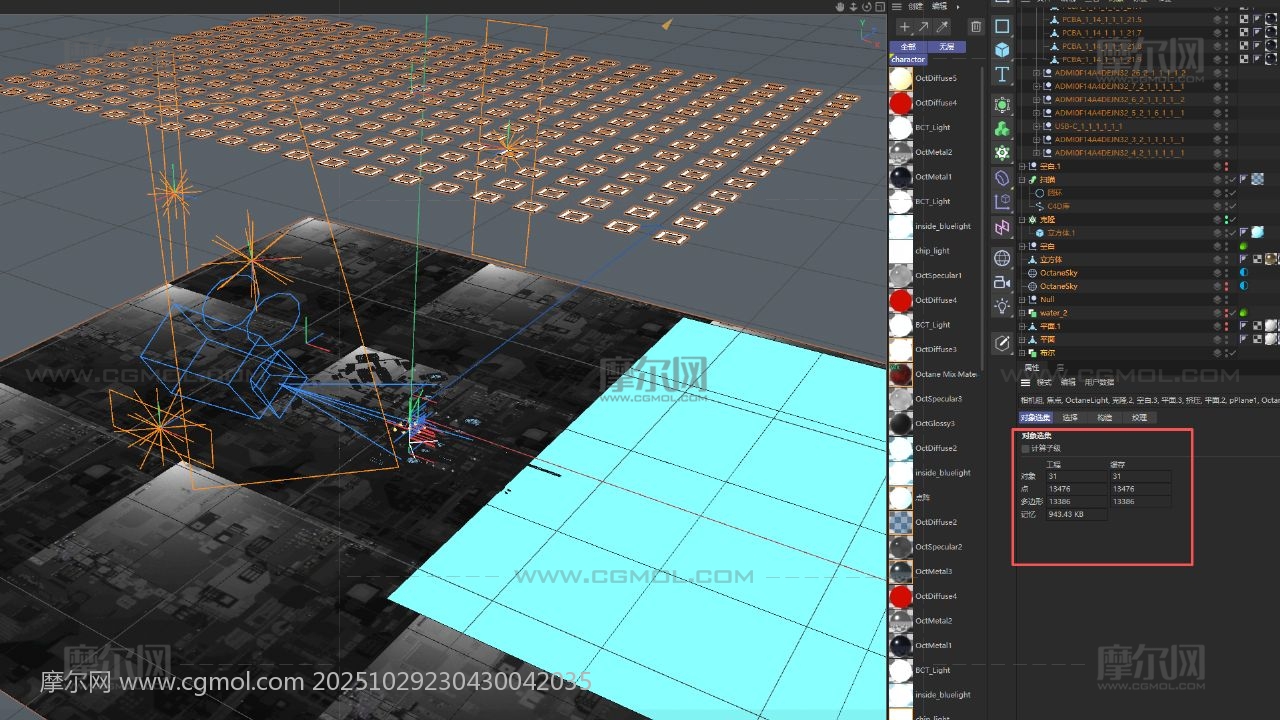The width and height of the screenshot is (1280, 720).
Task: Open the 用户数据 menu in attributes
Action: pos(1100,382)
